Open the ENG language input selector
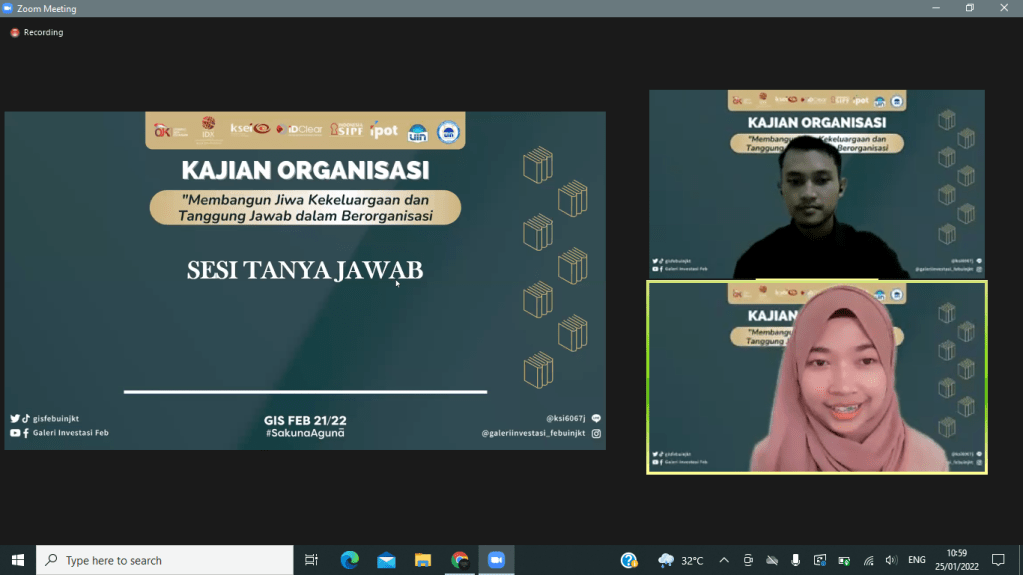This screenshot has width=1023, height=575. pyautogui.click(x=918, y=560)
